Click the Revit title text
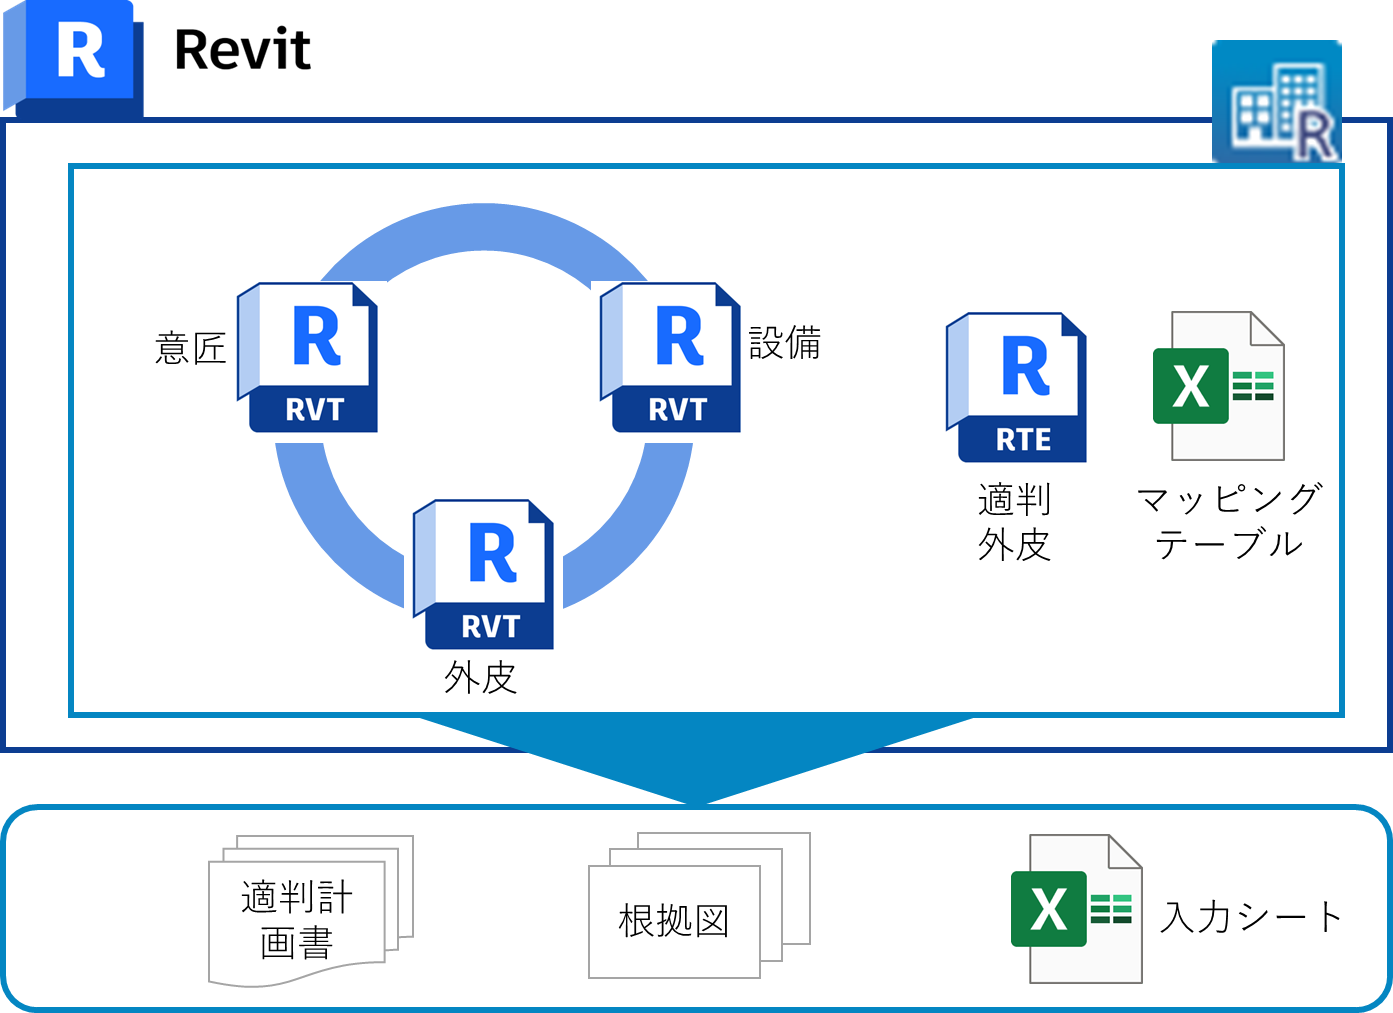Screen dimensions: 1393x1013 tap(242, 50)
